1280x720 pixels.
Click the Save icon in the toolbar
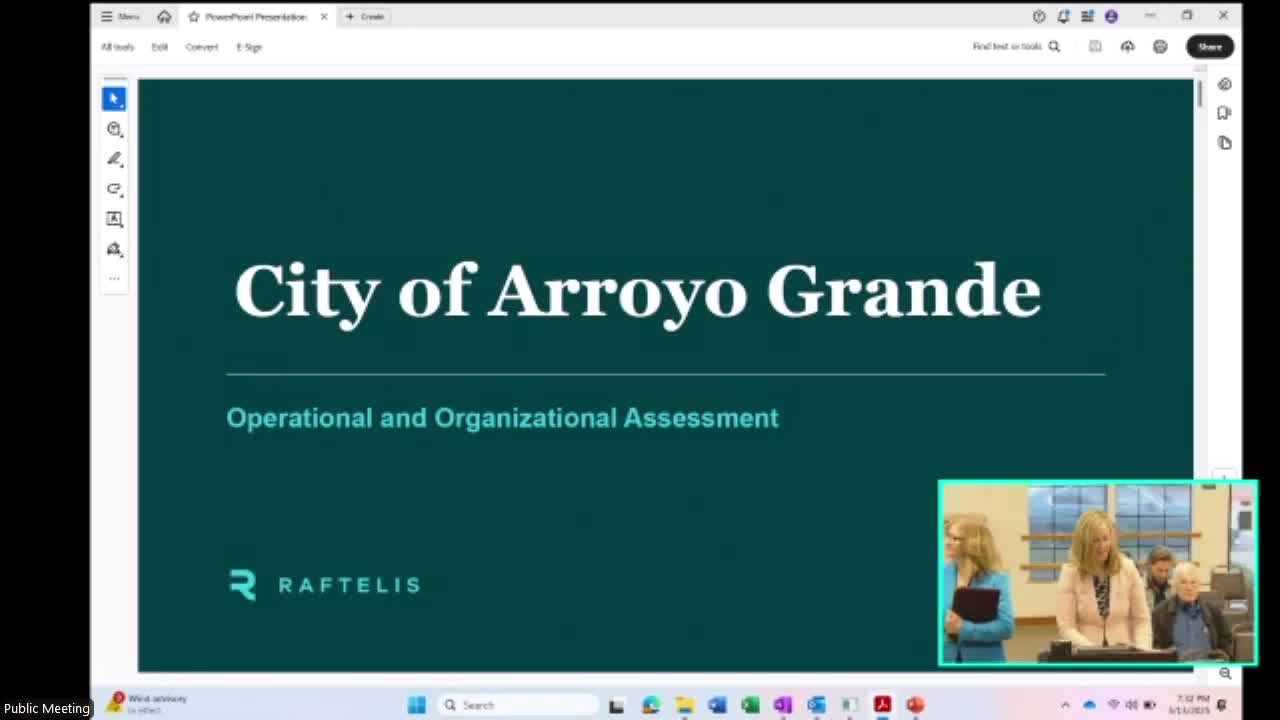point(1095,46)
